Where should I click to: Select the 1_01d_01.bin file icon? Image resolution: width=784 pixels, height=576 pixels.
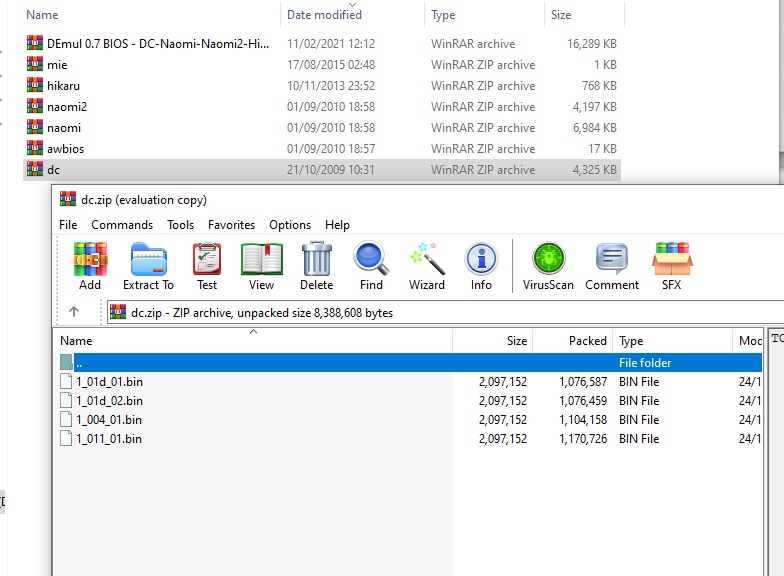click(66, 382)
